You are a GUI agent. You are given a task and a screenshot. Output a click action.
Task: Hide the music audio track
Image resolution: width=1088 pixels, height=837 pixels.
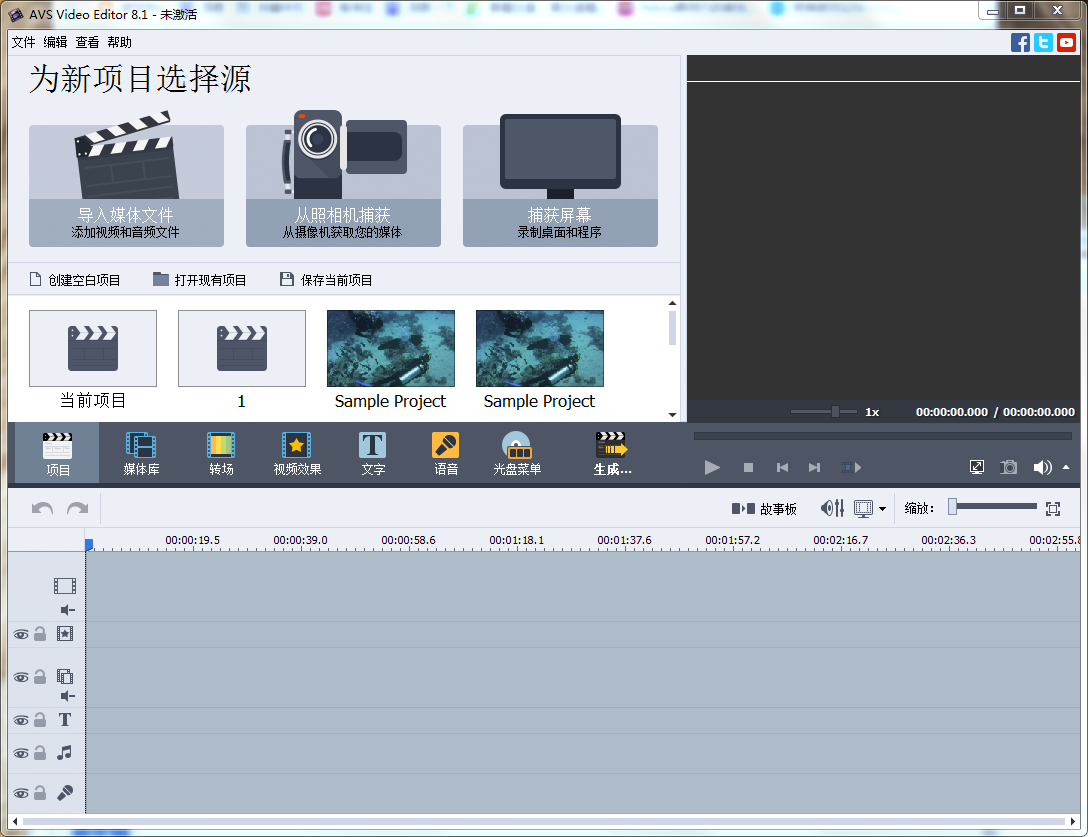point(22,753)
